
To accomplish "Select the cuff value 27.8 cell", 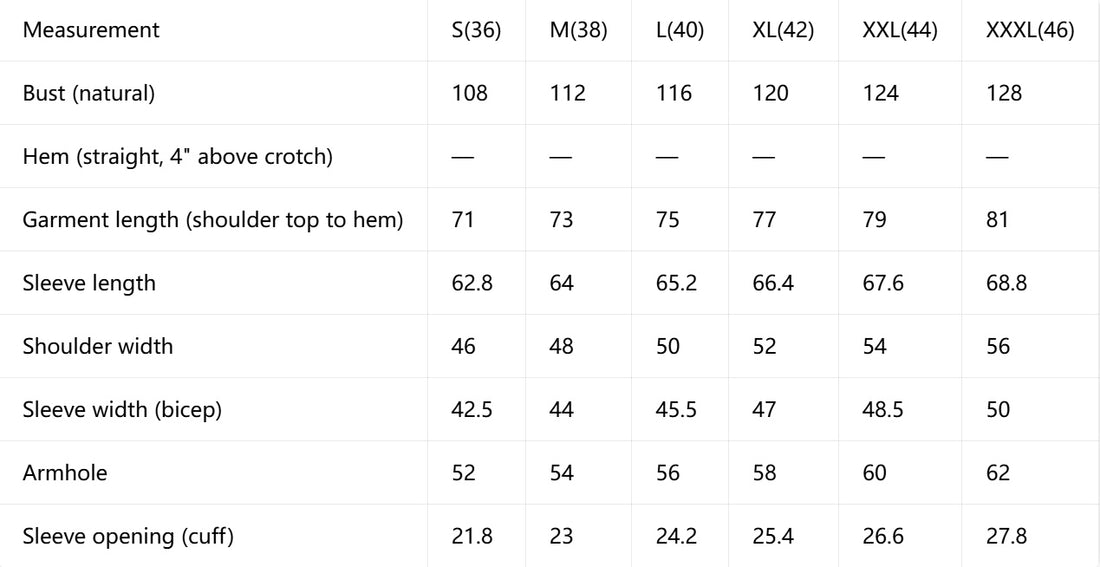I will (1007, 536).
